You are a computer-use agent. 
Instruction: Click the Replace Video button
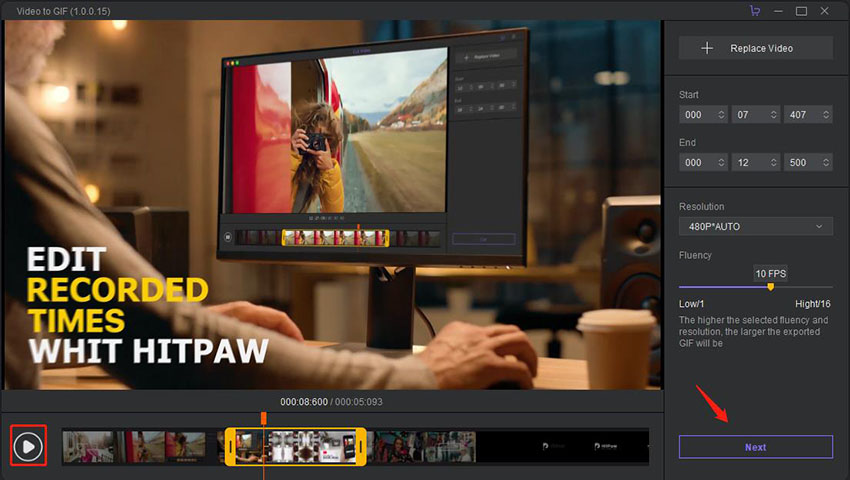click(x=756, y=48)
